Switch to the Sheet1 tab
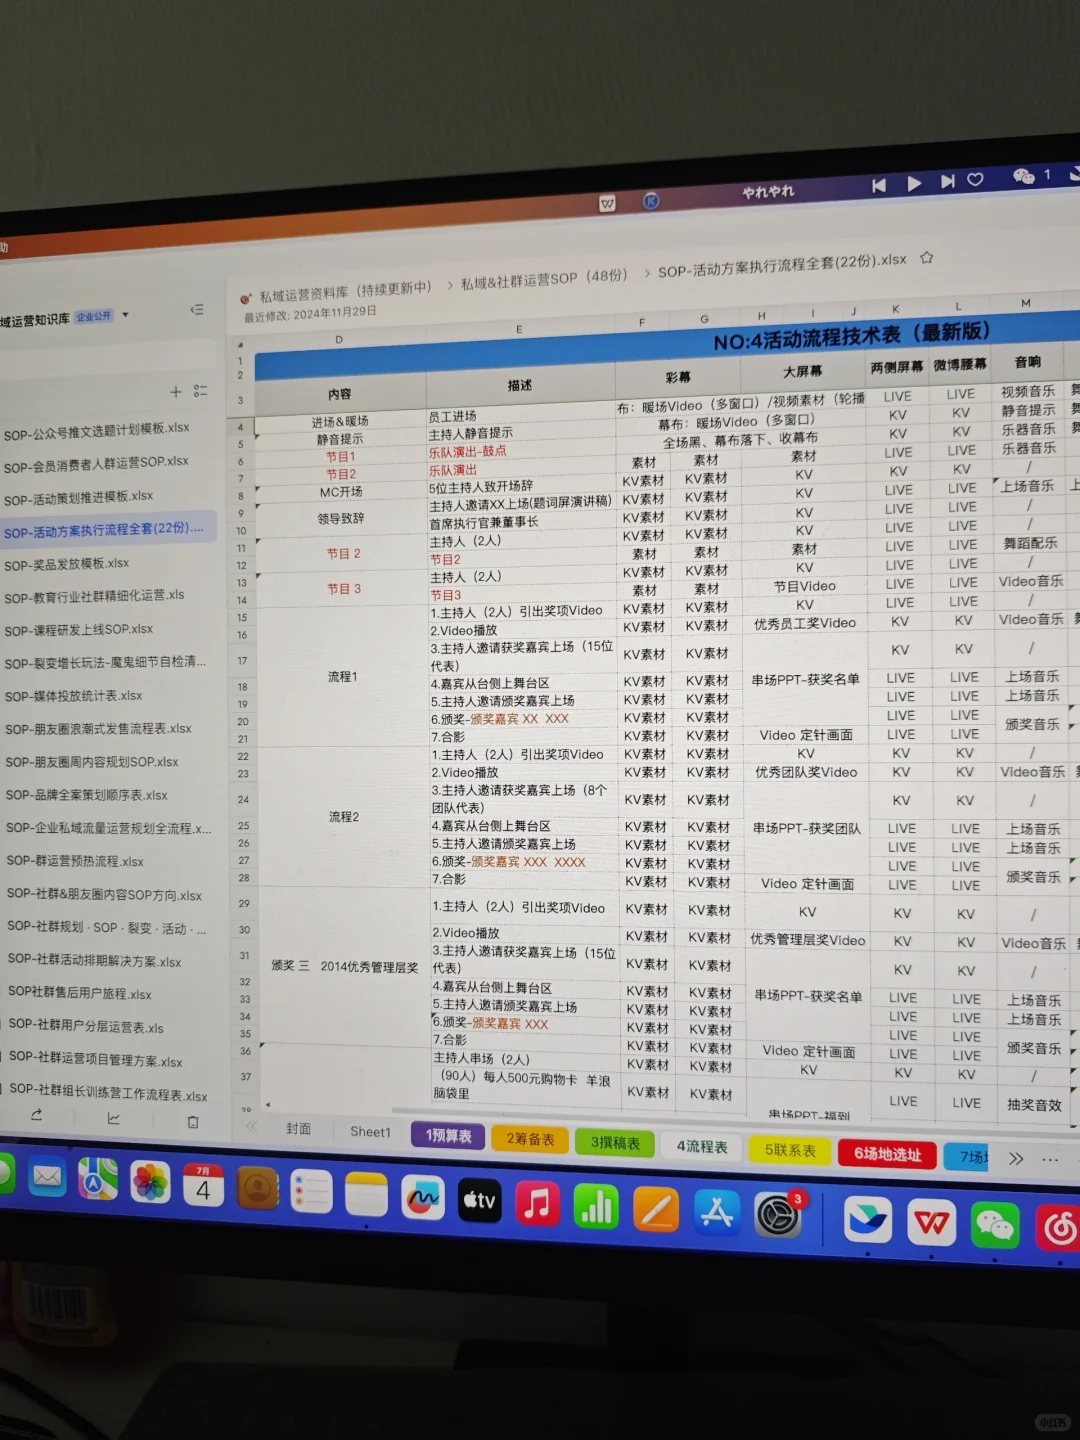The image size is (1080, 1440). [x=369, y=1131]
